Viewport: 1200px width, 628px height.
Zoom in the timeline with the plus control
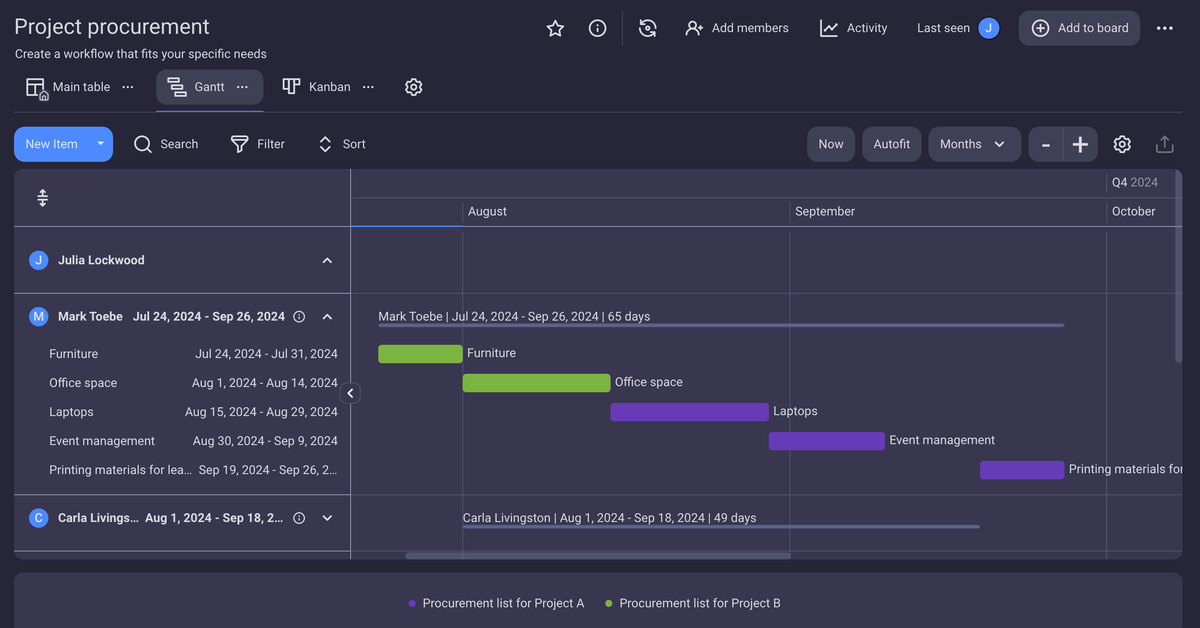point(1079,144)
